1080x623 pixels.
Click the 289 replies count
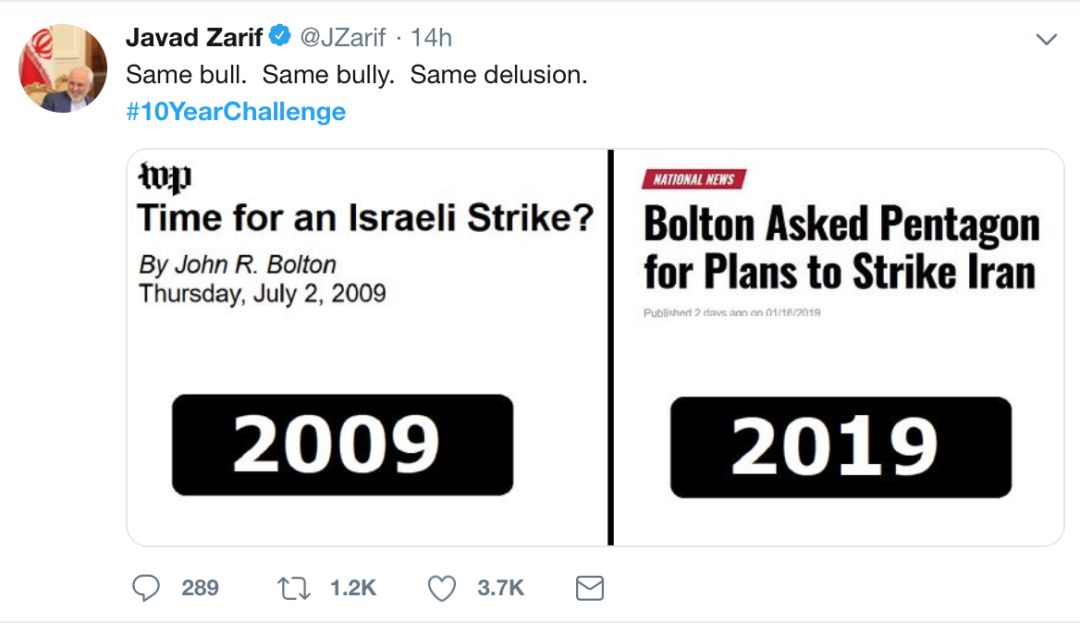point(200,588)
